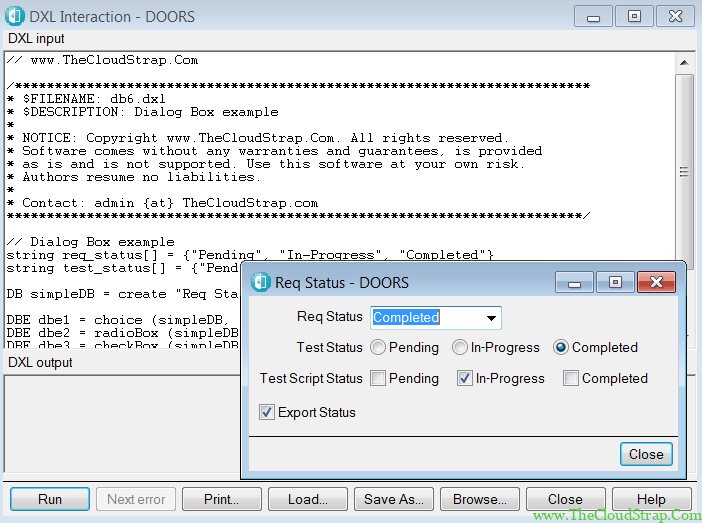Select Test Status Completed radio button
The width and height of the screenshot is (702, 523).
click(561, 347)
